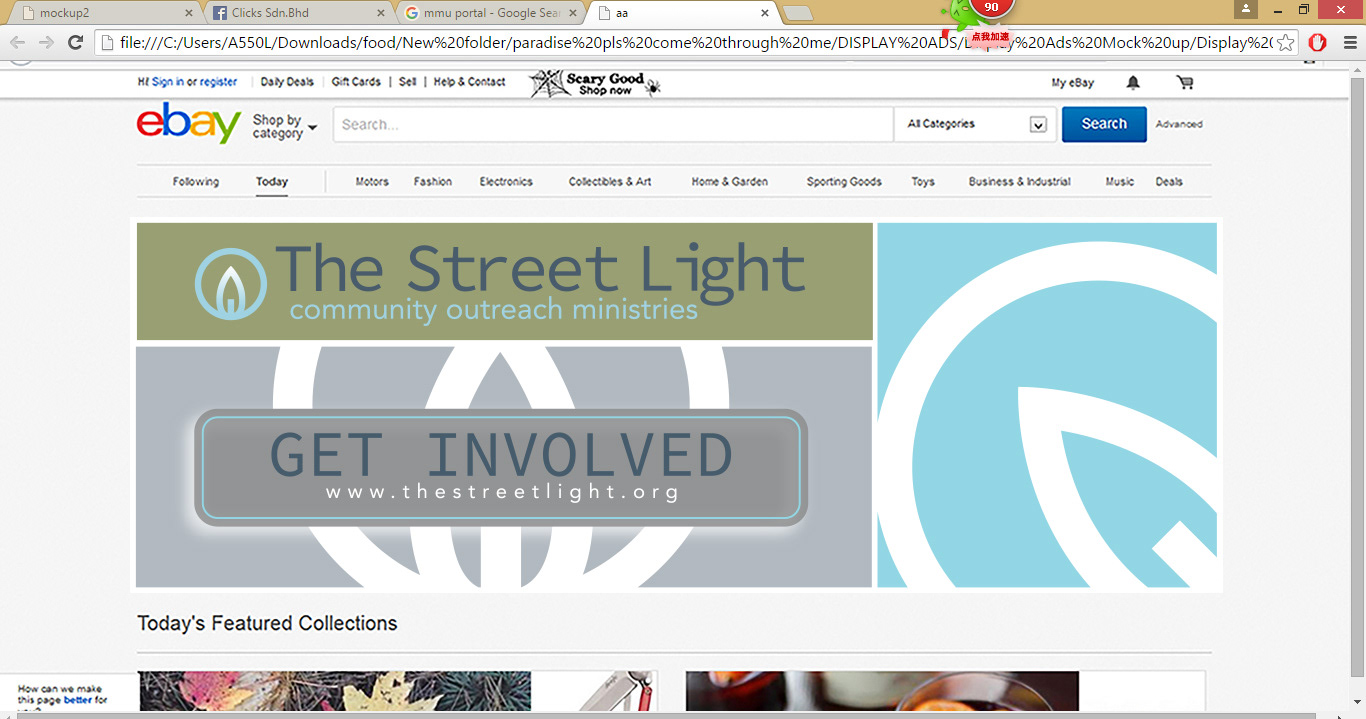Open the mulled drink collection thumbnail
Image resolution: width=1366 pixels, height=719 pixels.
click(882, 691)
